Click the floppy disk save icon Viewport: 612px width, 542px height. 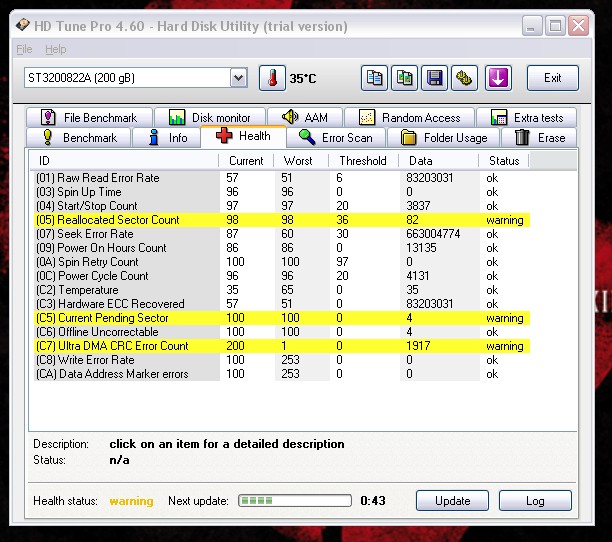coord(434,78)
